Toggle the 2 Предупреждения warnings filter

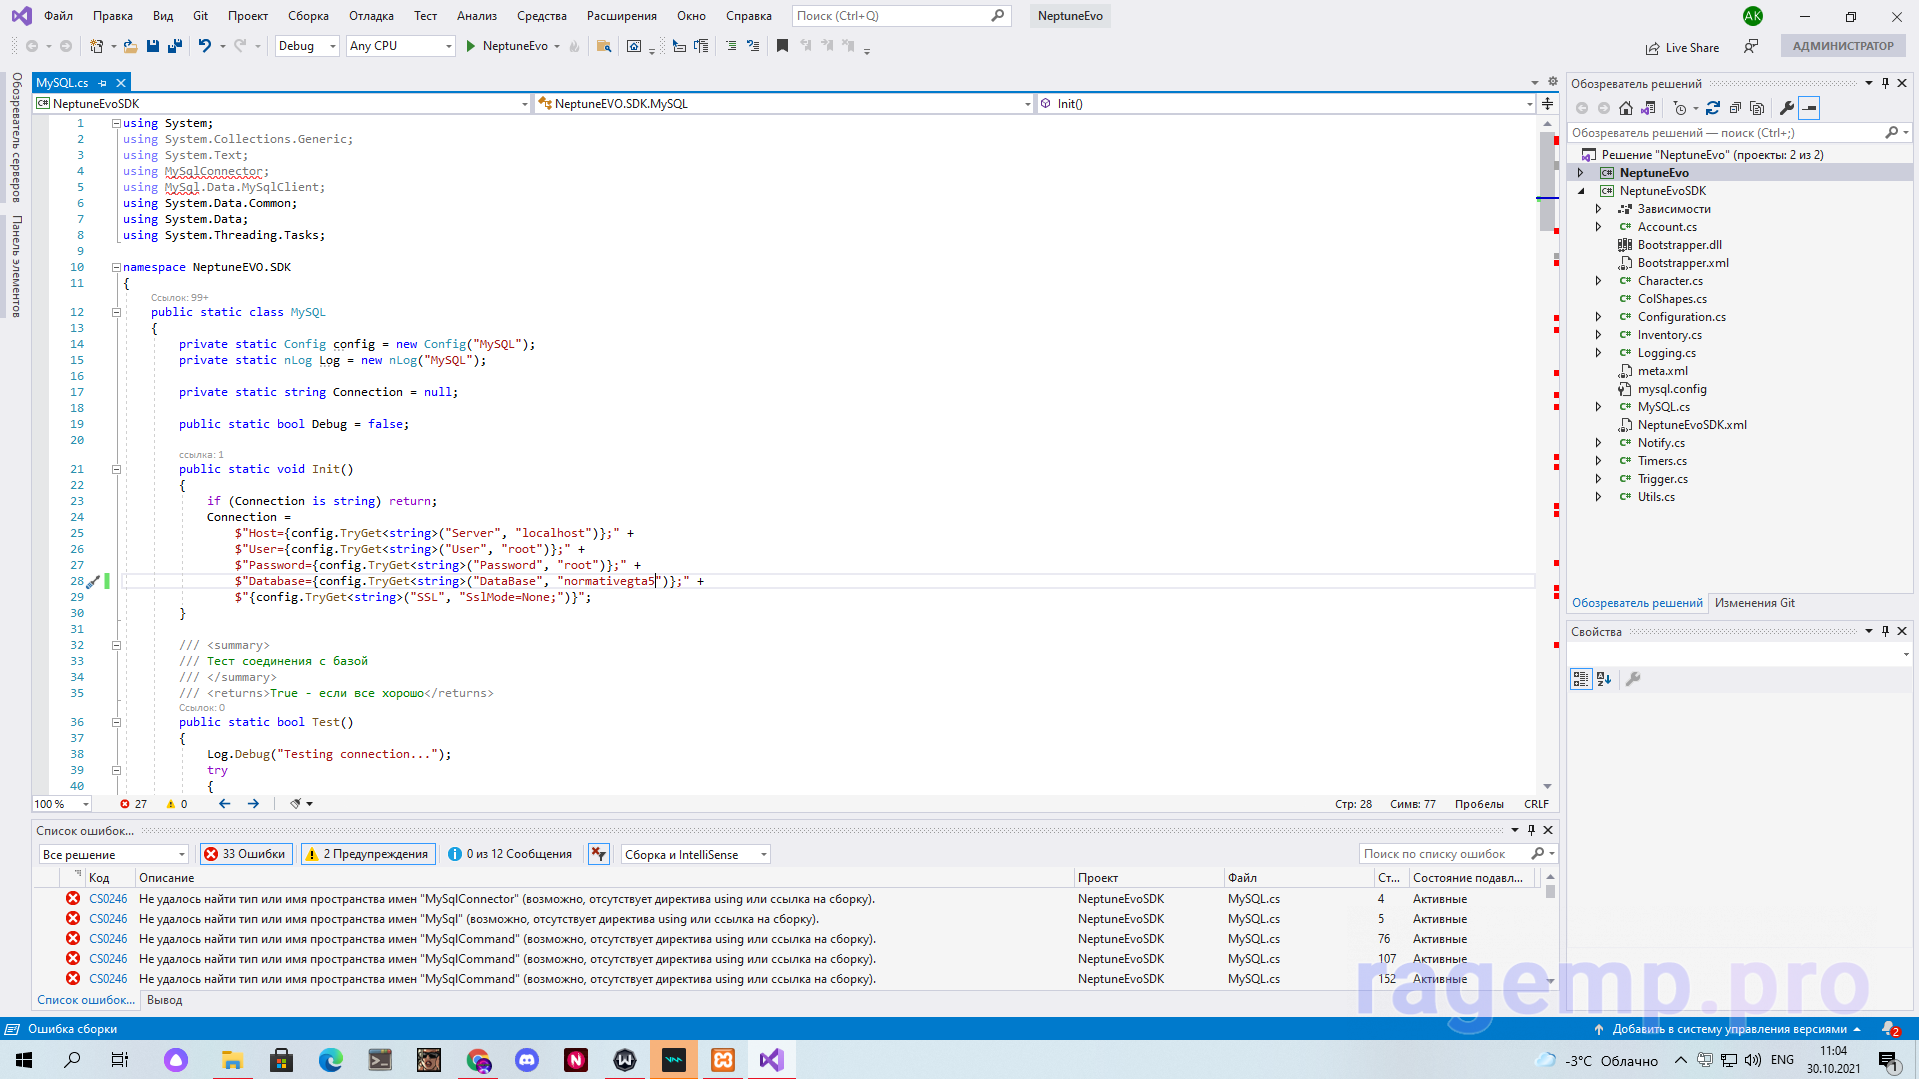(367, 854)
